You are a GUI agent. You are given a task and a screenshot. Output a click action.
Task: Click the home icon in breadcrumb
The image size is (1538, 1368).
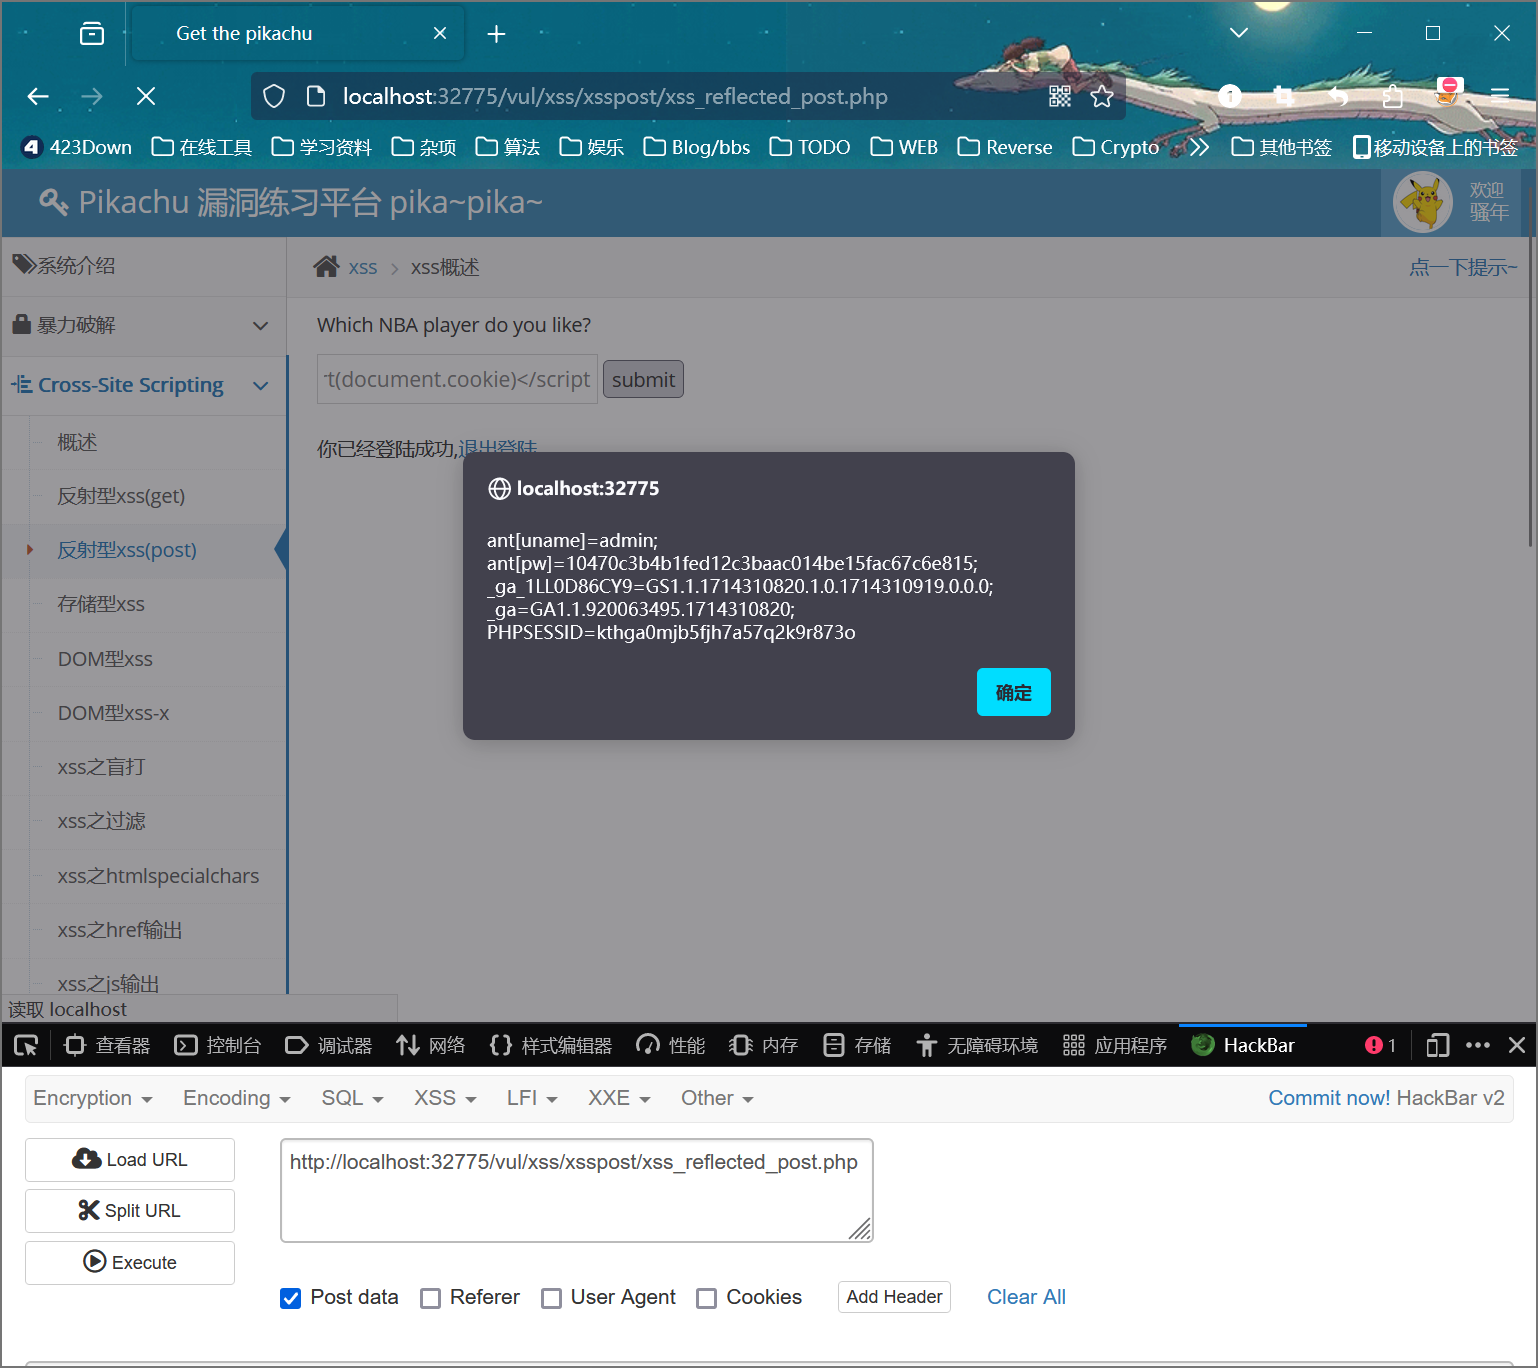click(326, 267)
